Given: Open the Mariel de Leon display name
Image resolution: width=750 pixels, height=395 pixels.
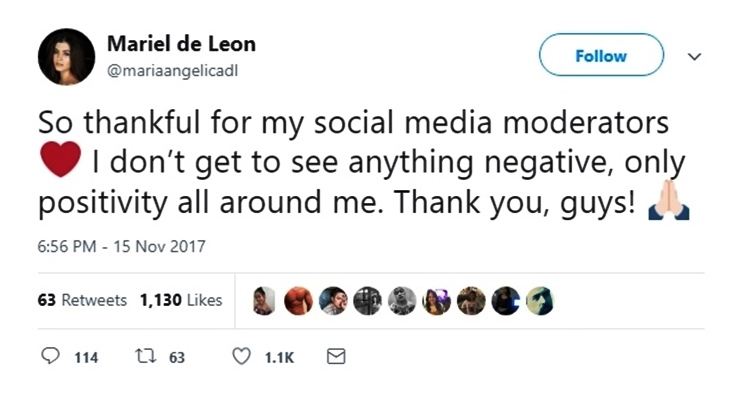Looking at the screenshot, I should (x=181, y=44).
